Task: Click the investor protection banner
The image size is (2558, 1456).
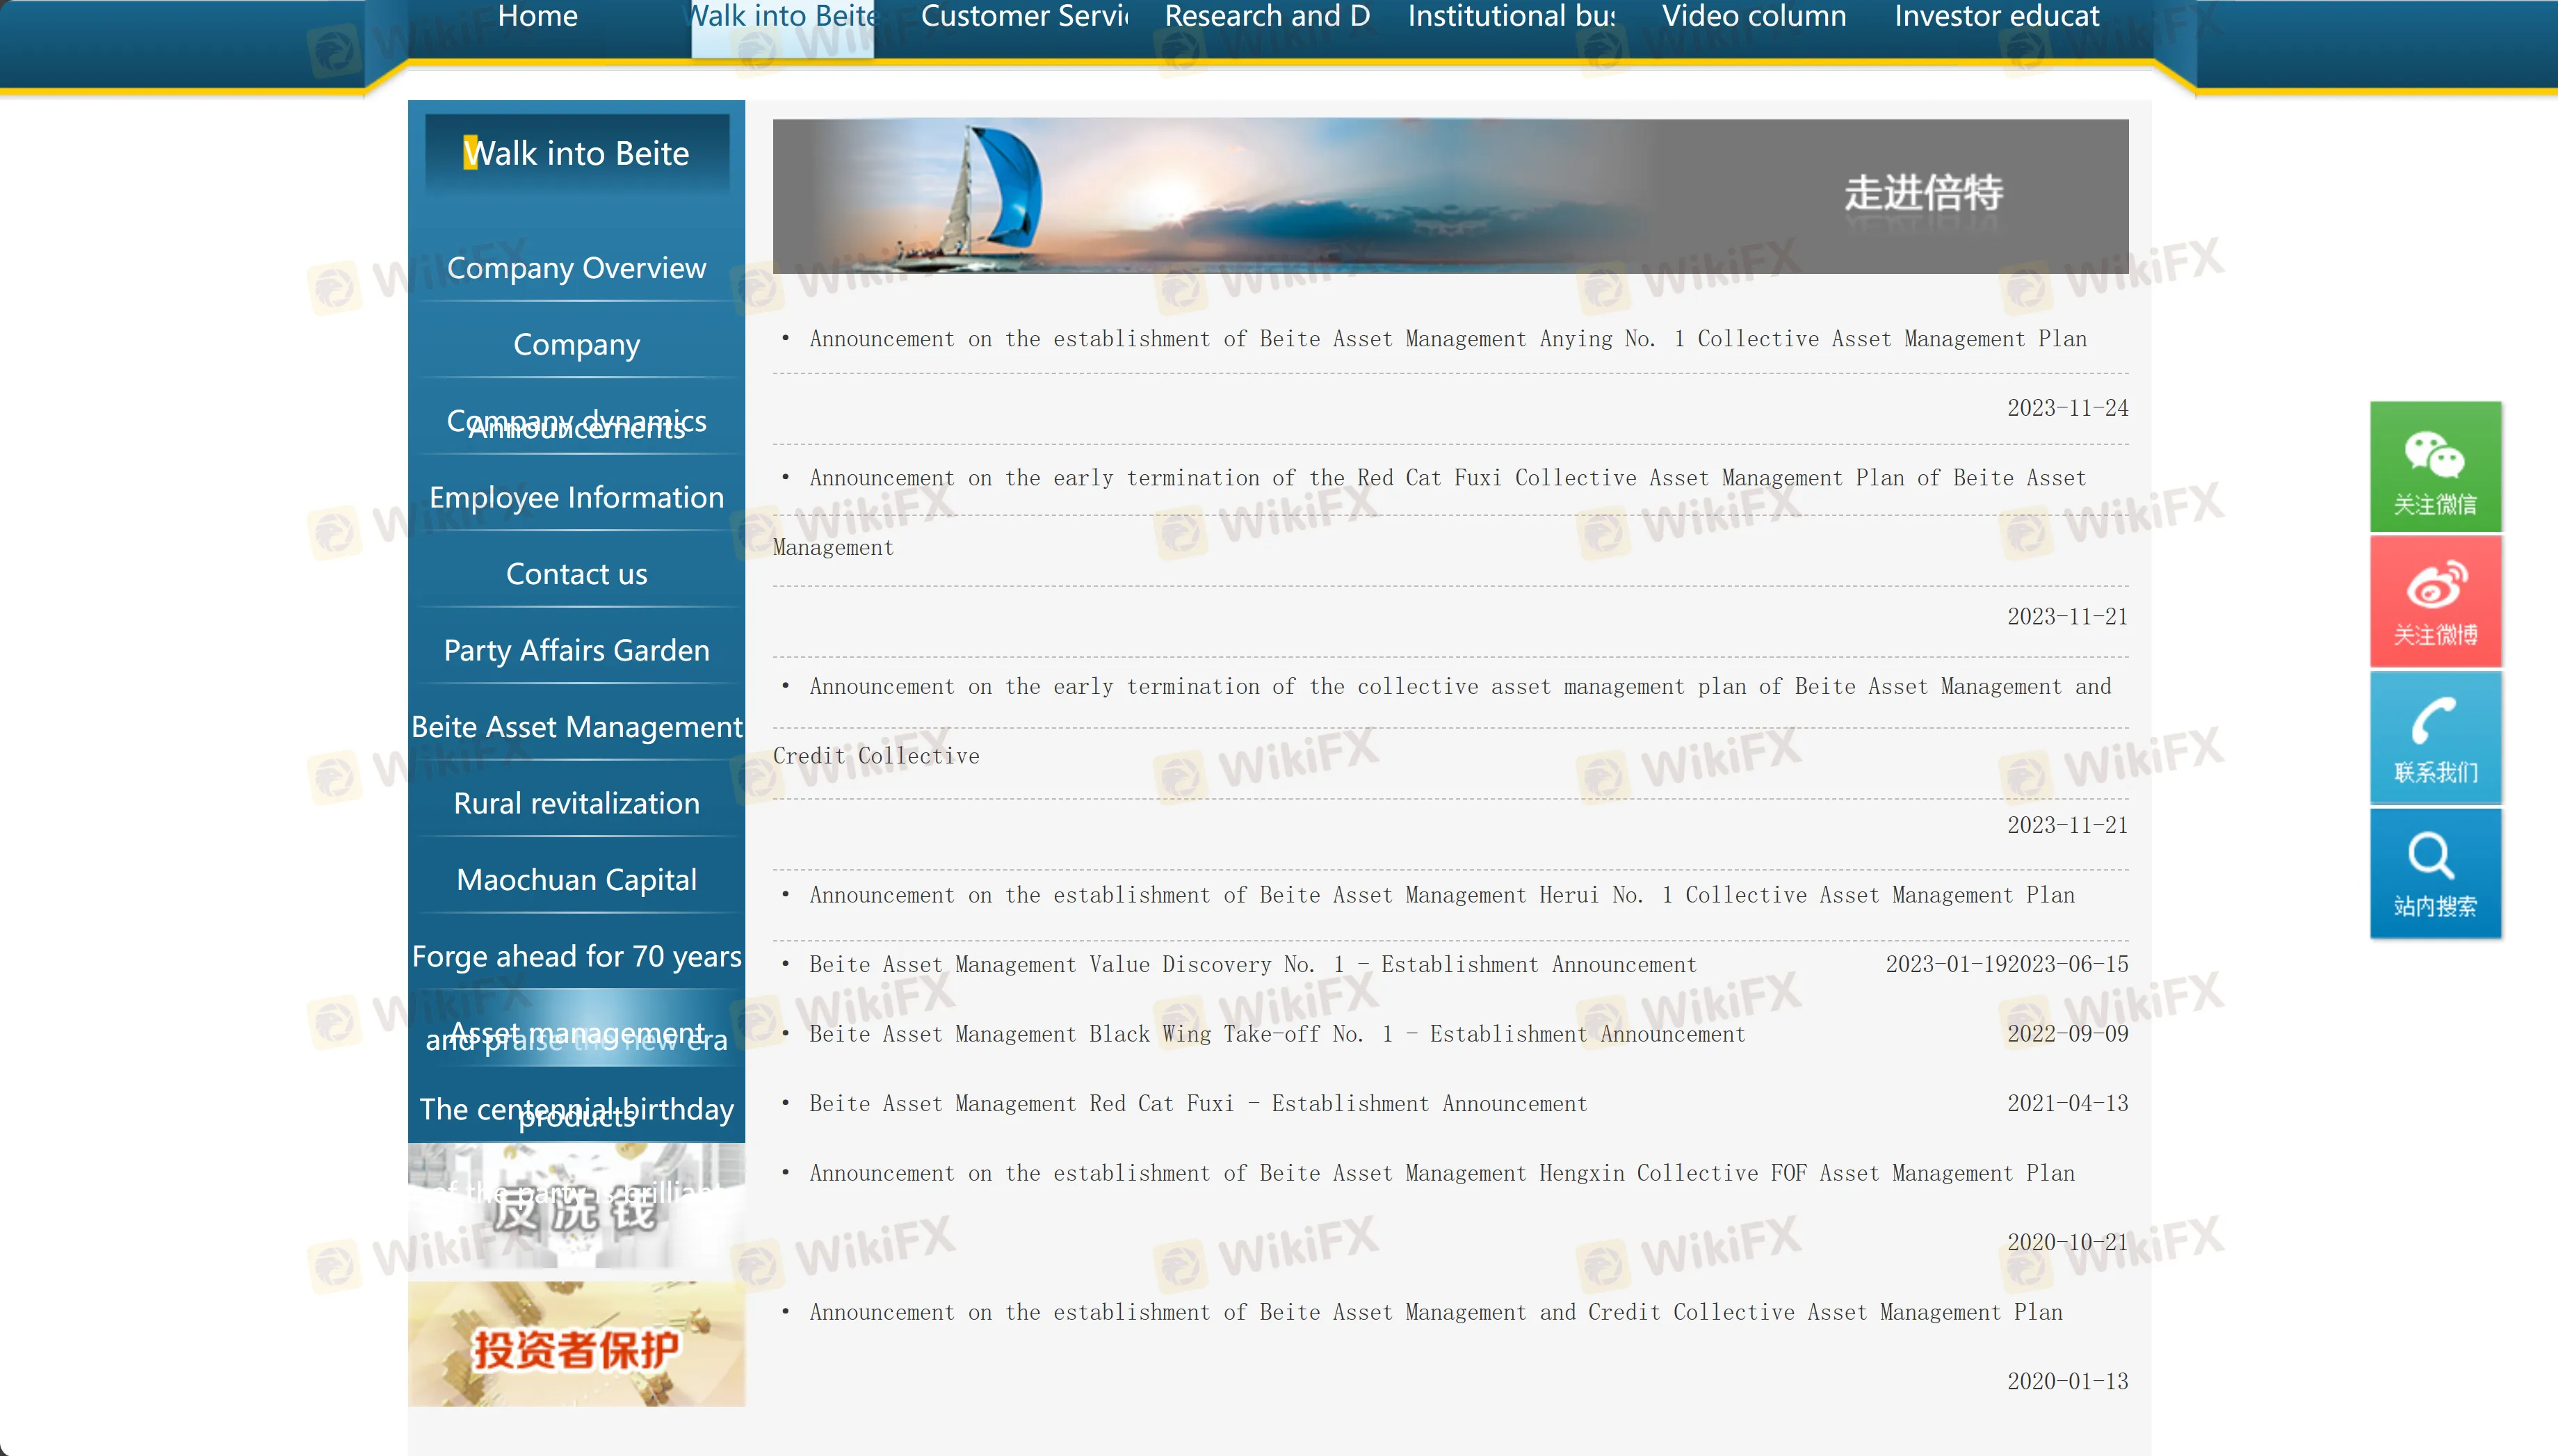Action: (x=576, y=1345)
